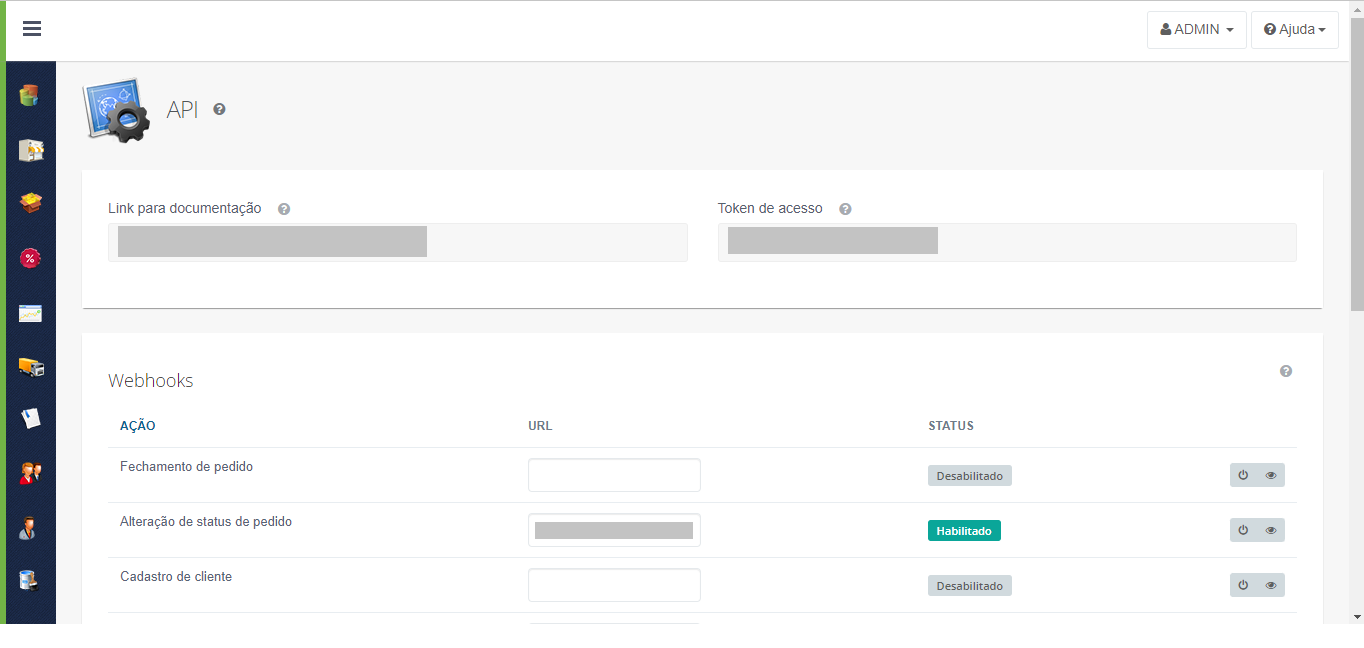
Task: Click the scrollbar down arrow
Action: click(x=1357, y=616)
